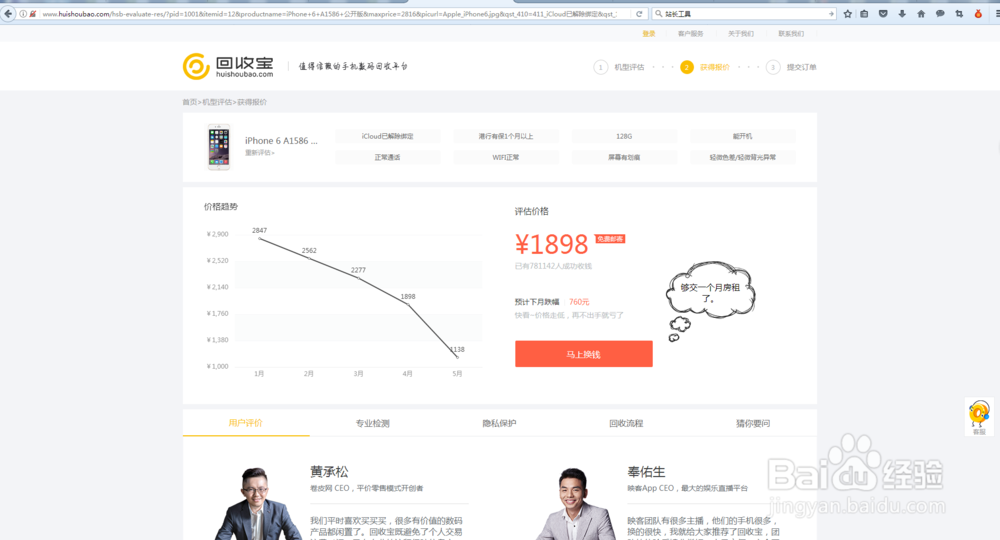Click step 3 circle for 提交订单
This screenshot has width=1000, height=540.
773,67
